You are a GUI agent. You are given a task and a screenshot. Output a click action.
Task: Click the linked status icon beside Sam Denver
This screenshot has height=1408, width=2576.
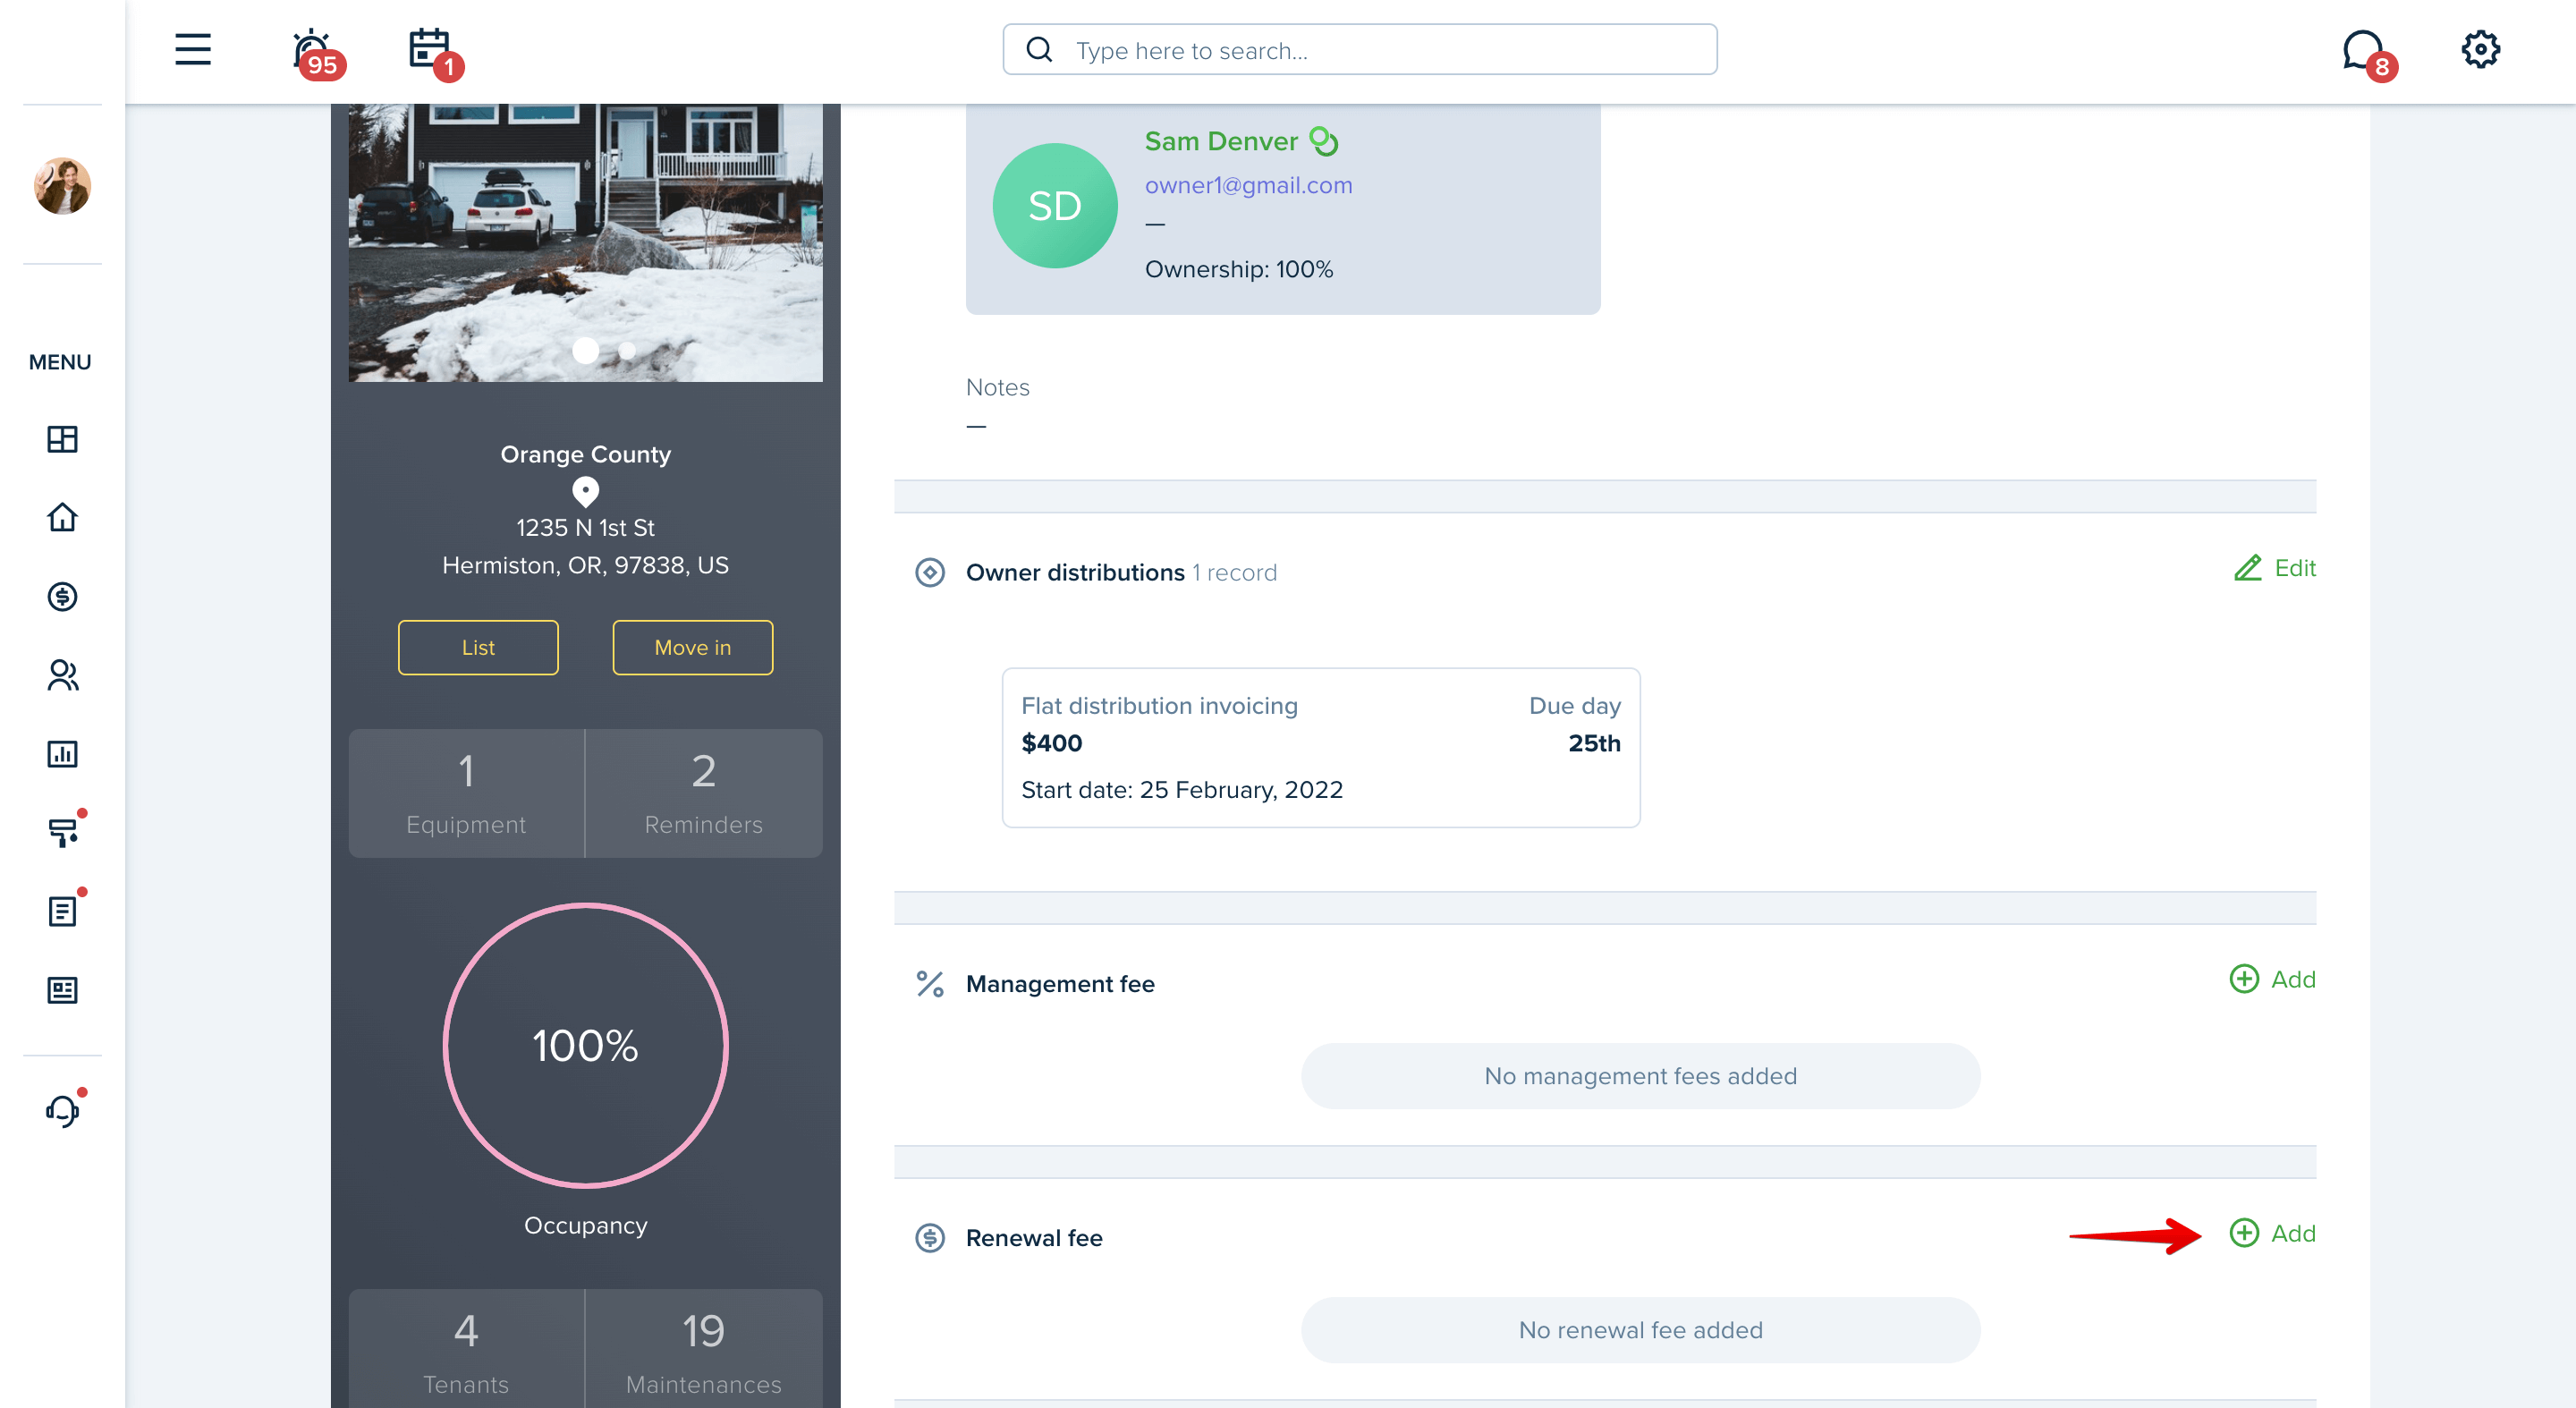pos(1323,141)
